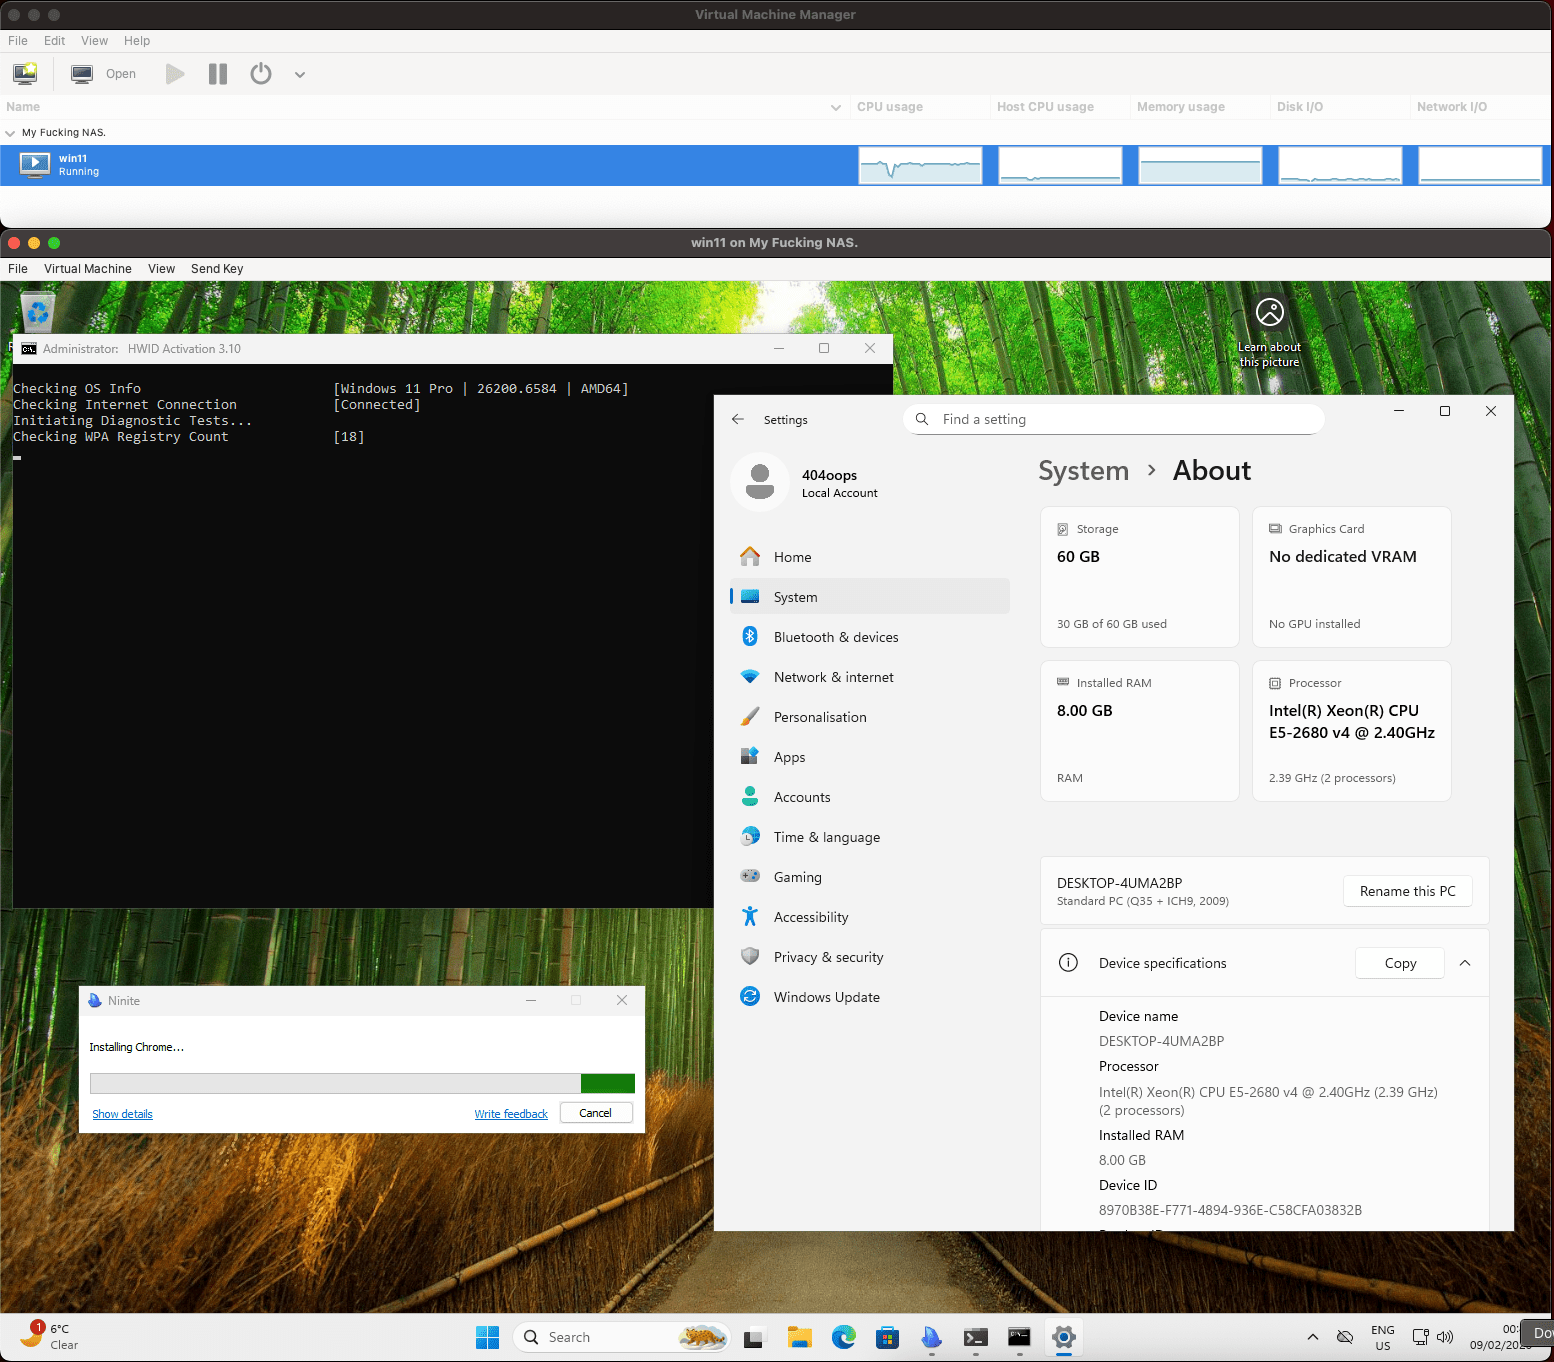This screenshot has height=1362, width=1554.
Task: Open the Virtual Machine menu of win11 viewer
Action: point(88,269)
